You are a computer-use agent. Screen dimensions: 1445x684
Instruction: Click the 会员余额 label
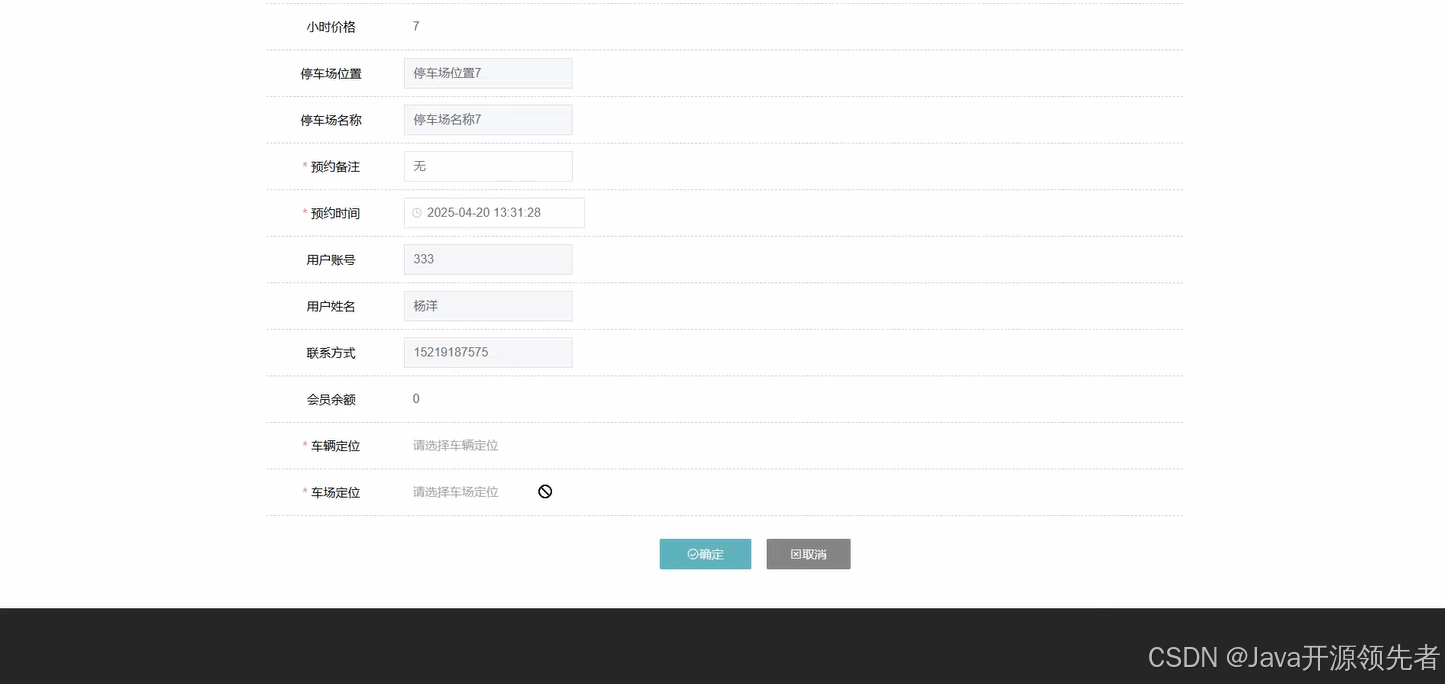pos(331,399)
